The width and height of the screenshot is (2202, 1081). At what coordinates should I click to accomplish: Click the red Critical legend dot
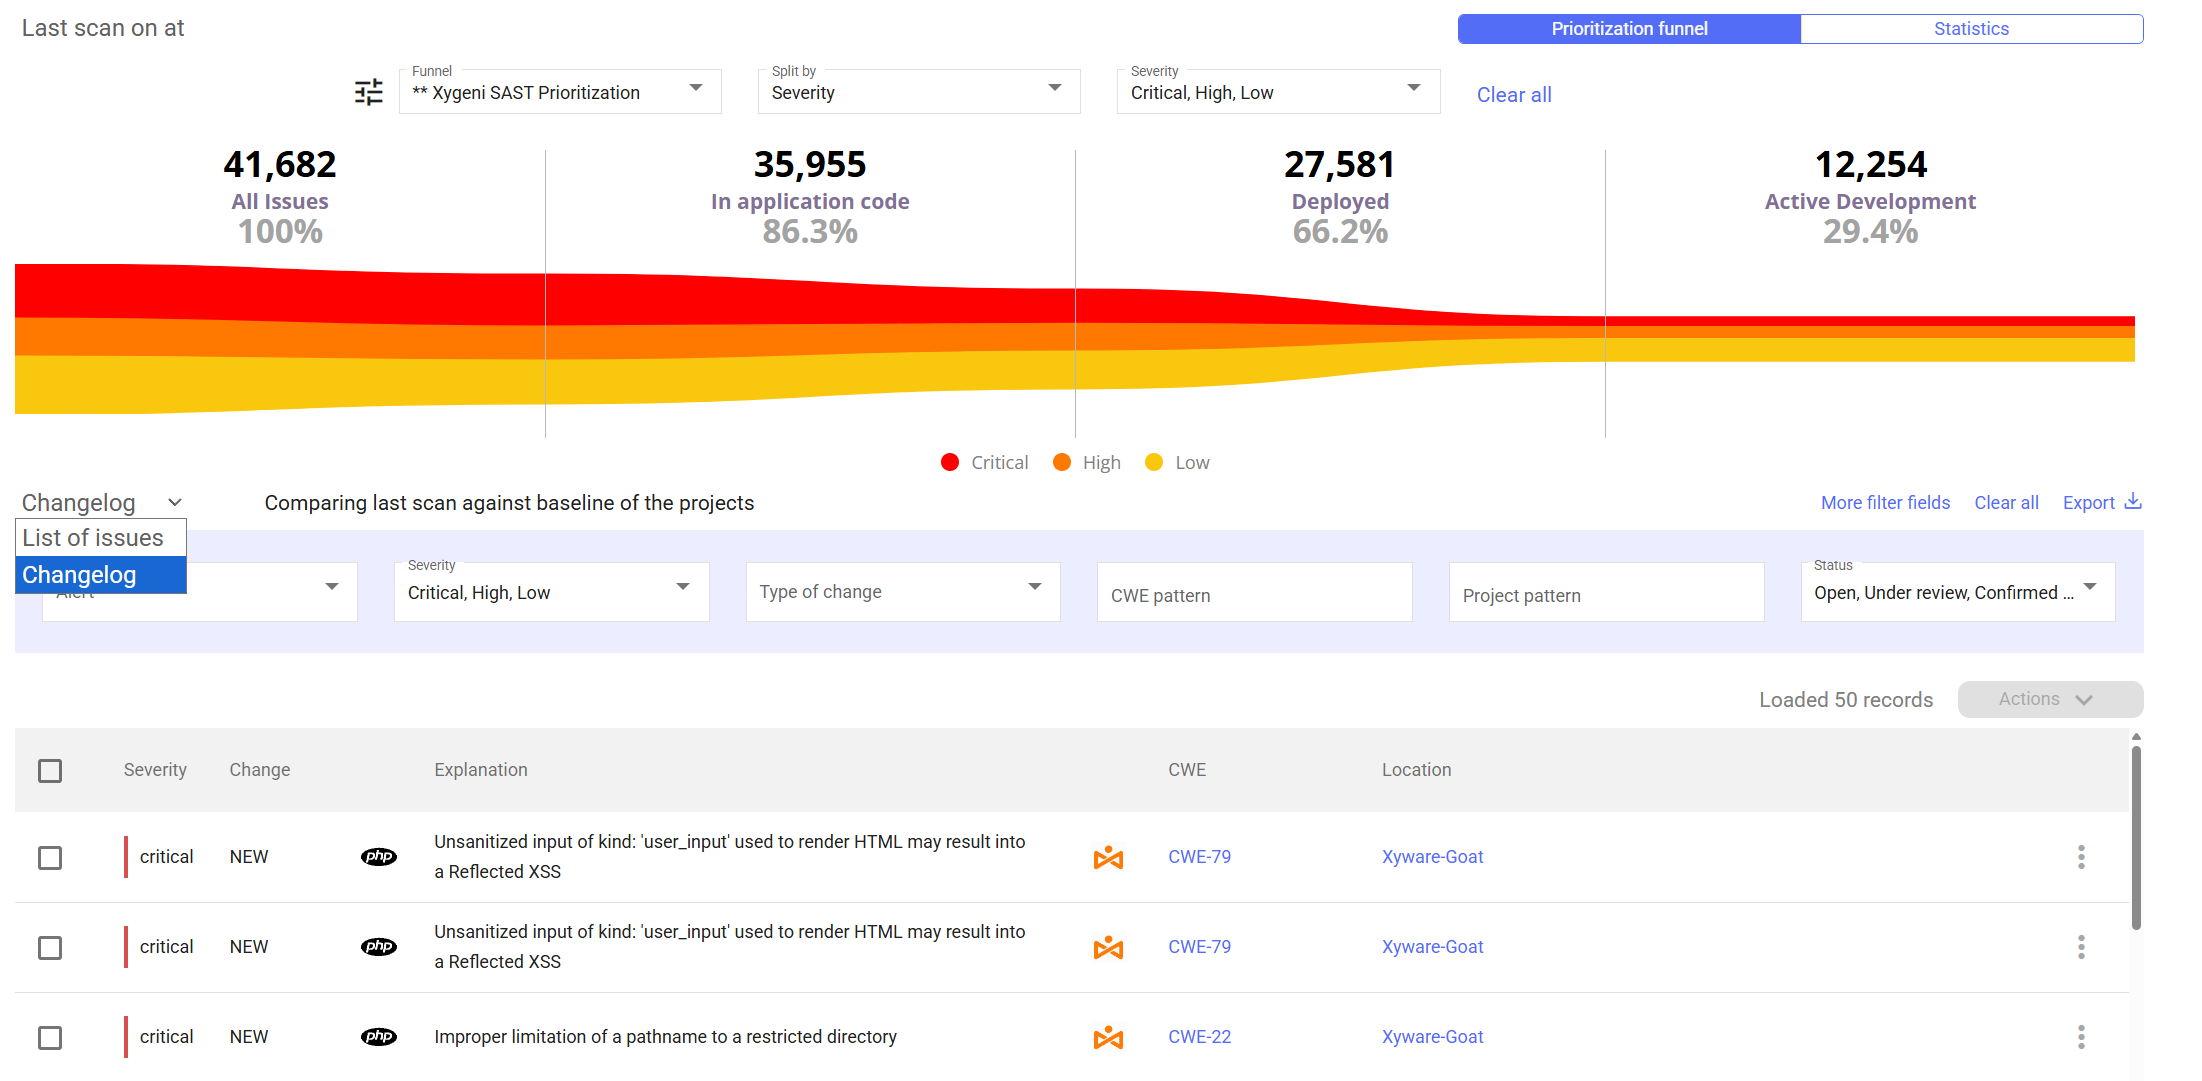click(x=950, y=462)
